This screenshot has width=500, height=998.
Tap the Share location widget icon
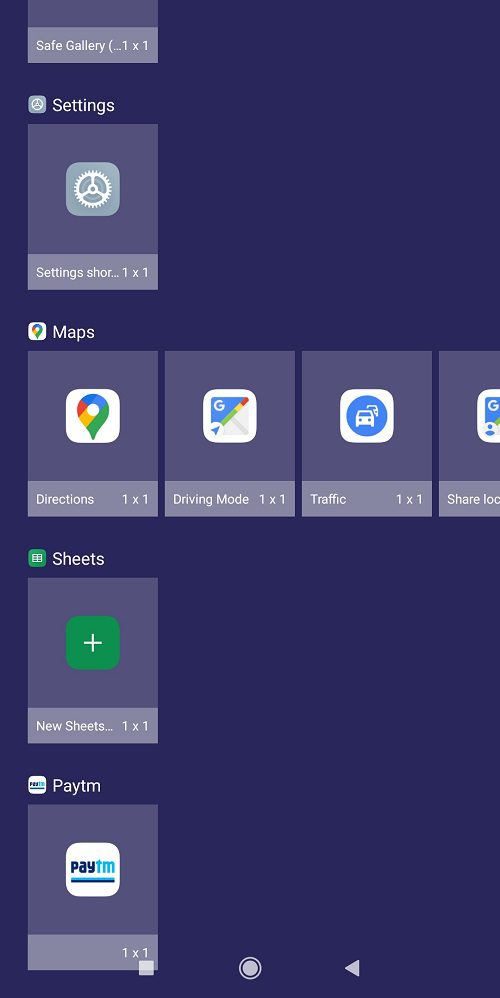(x=489, y=416)
